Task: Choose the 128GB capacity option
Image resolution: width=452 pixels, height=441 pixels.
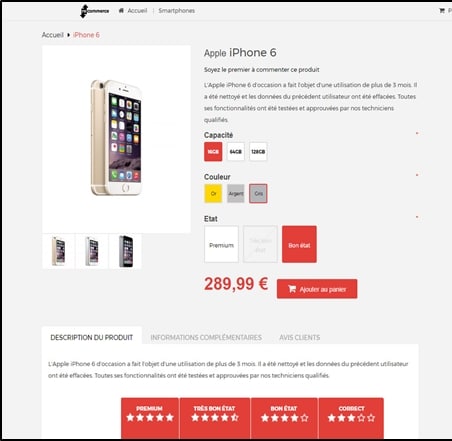Action: [x=258, y=152]
